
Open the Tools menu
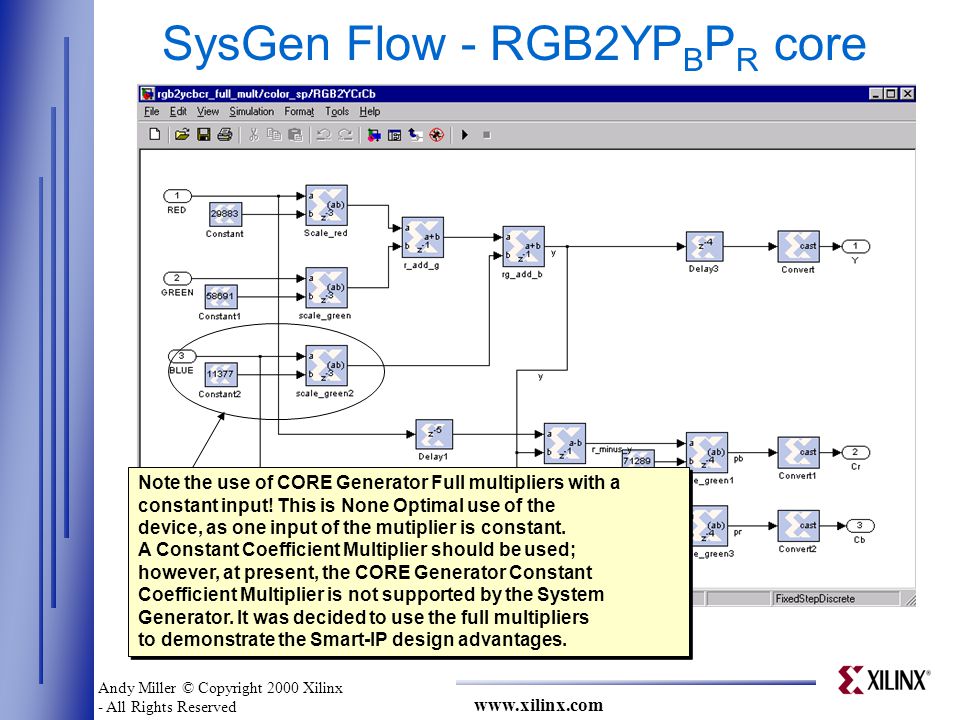tap(337, 111)
